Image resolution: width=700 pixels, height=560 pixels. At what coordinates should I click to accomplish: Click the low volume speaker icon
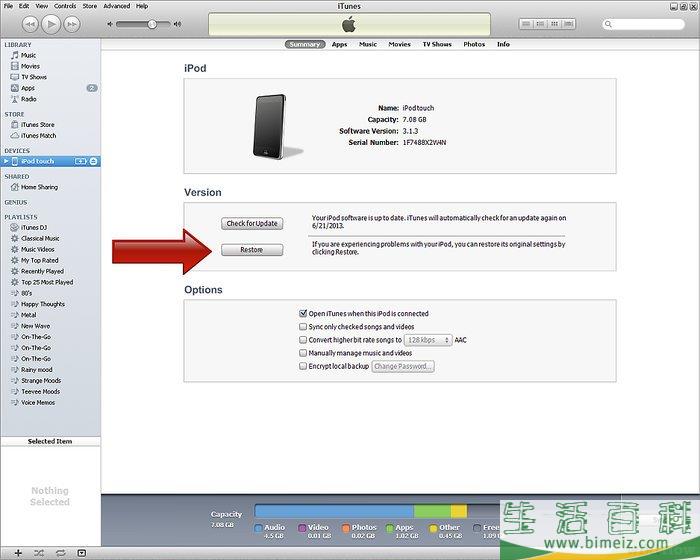[110, 24]
